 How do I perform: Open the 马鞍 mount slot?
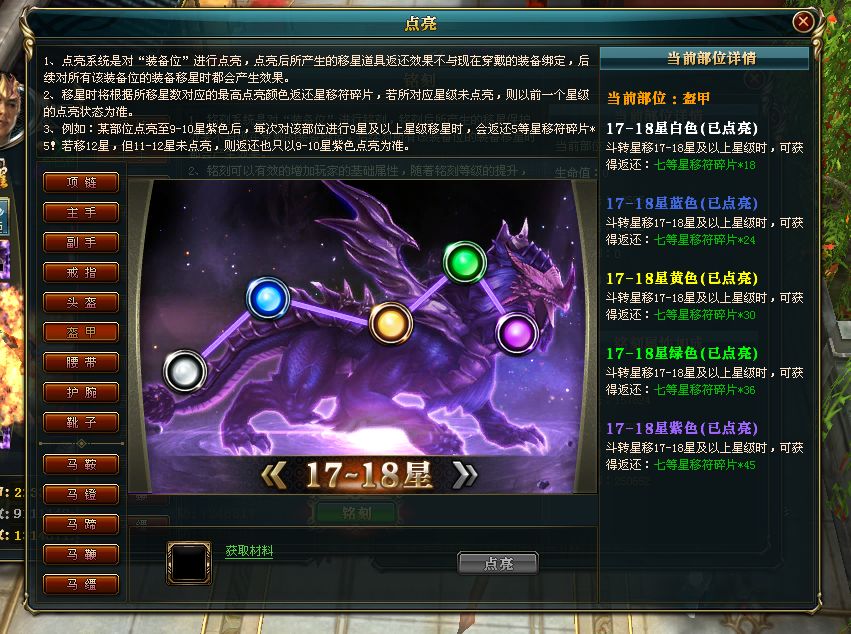pyautogui.click(x=81, y=465)
